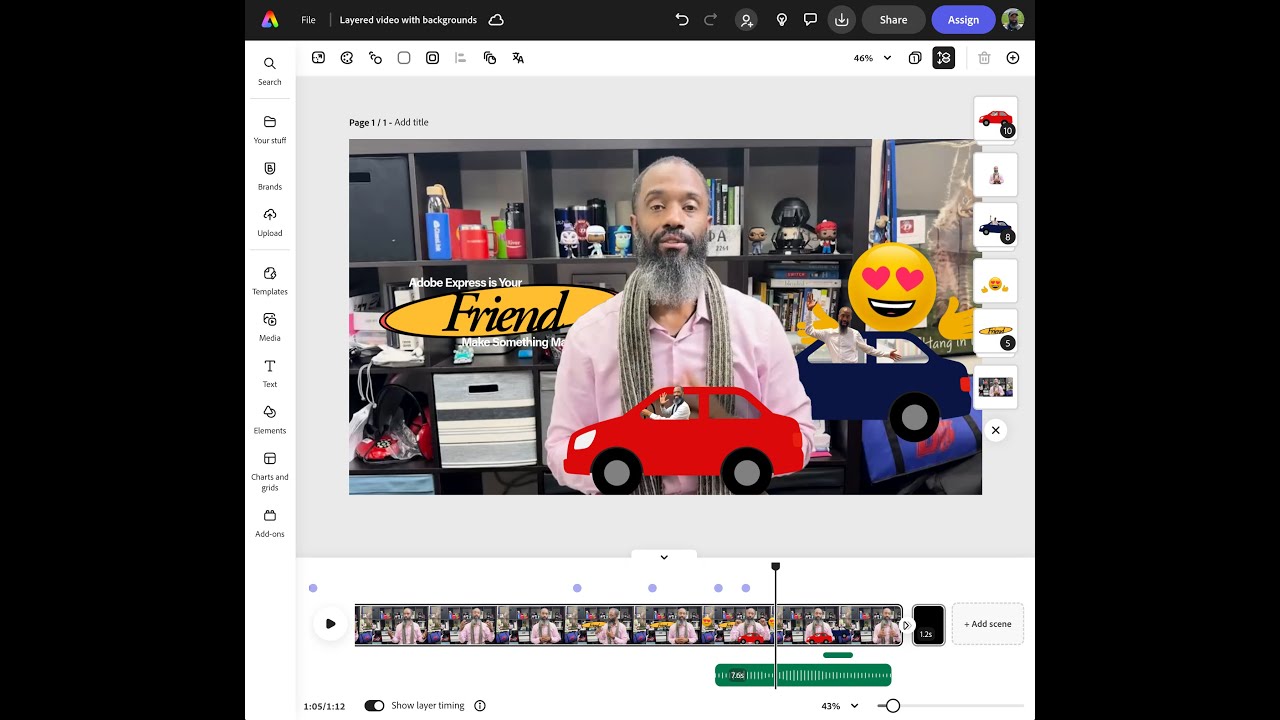
Task: Click the Assign button
Action: [963, 20]
